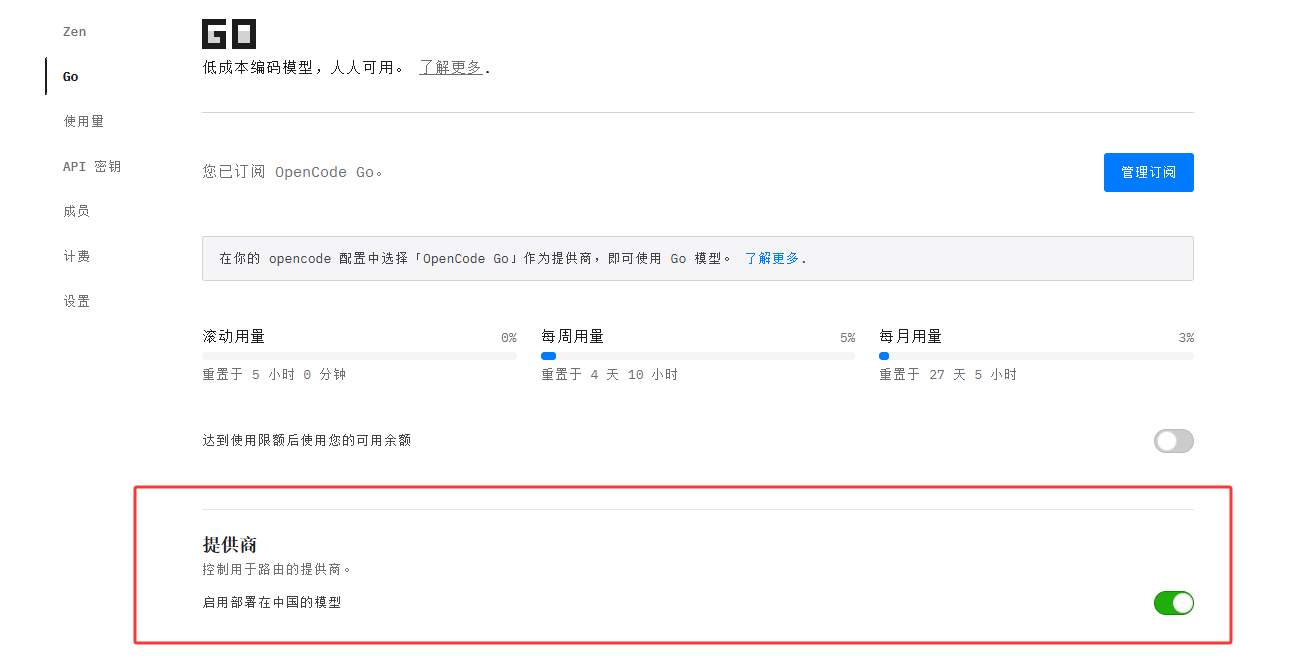The height and width of the screenshot is (668, 1298).
Task: Enable 达到使用限额后使用您的可用余额 toggle
Action: [1173, 441]
